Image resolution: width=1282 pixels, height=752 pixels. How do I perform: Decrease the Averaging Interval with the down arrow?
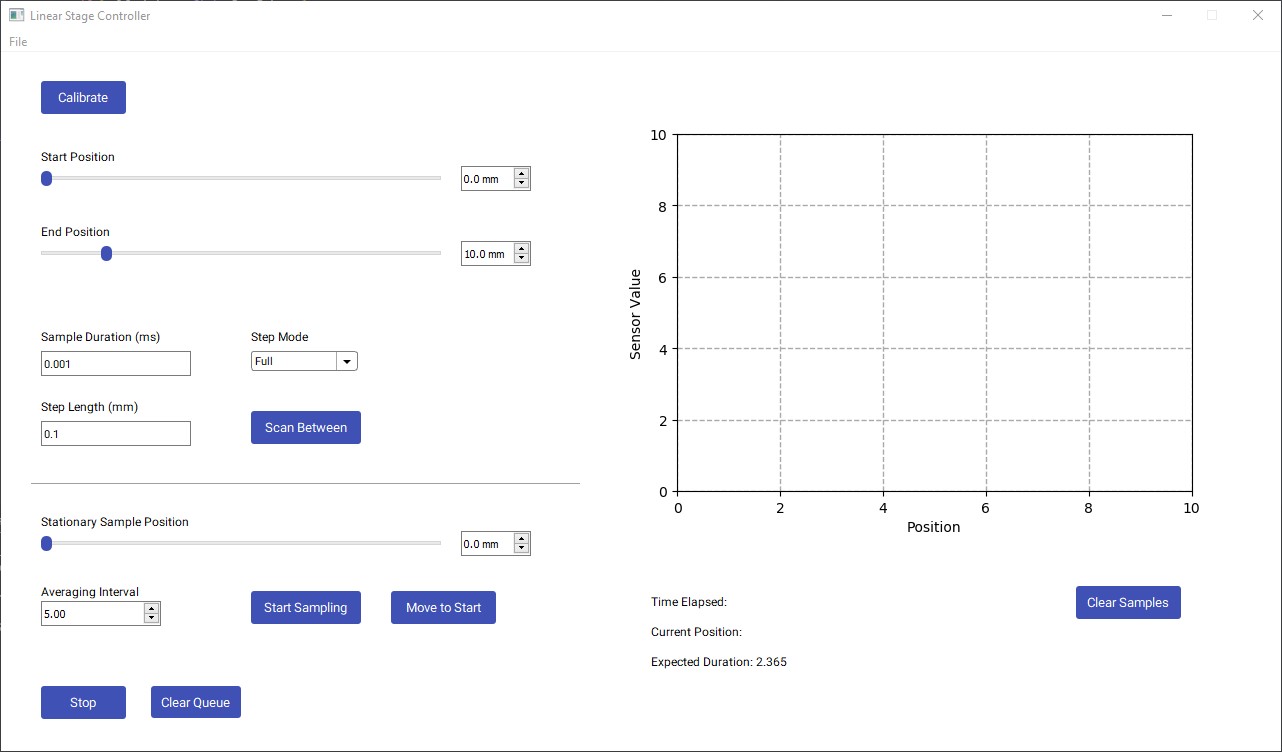point(151,619)
